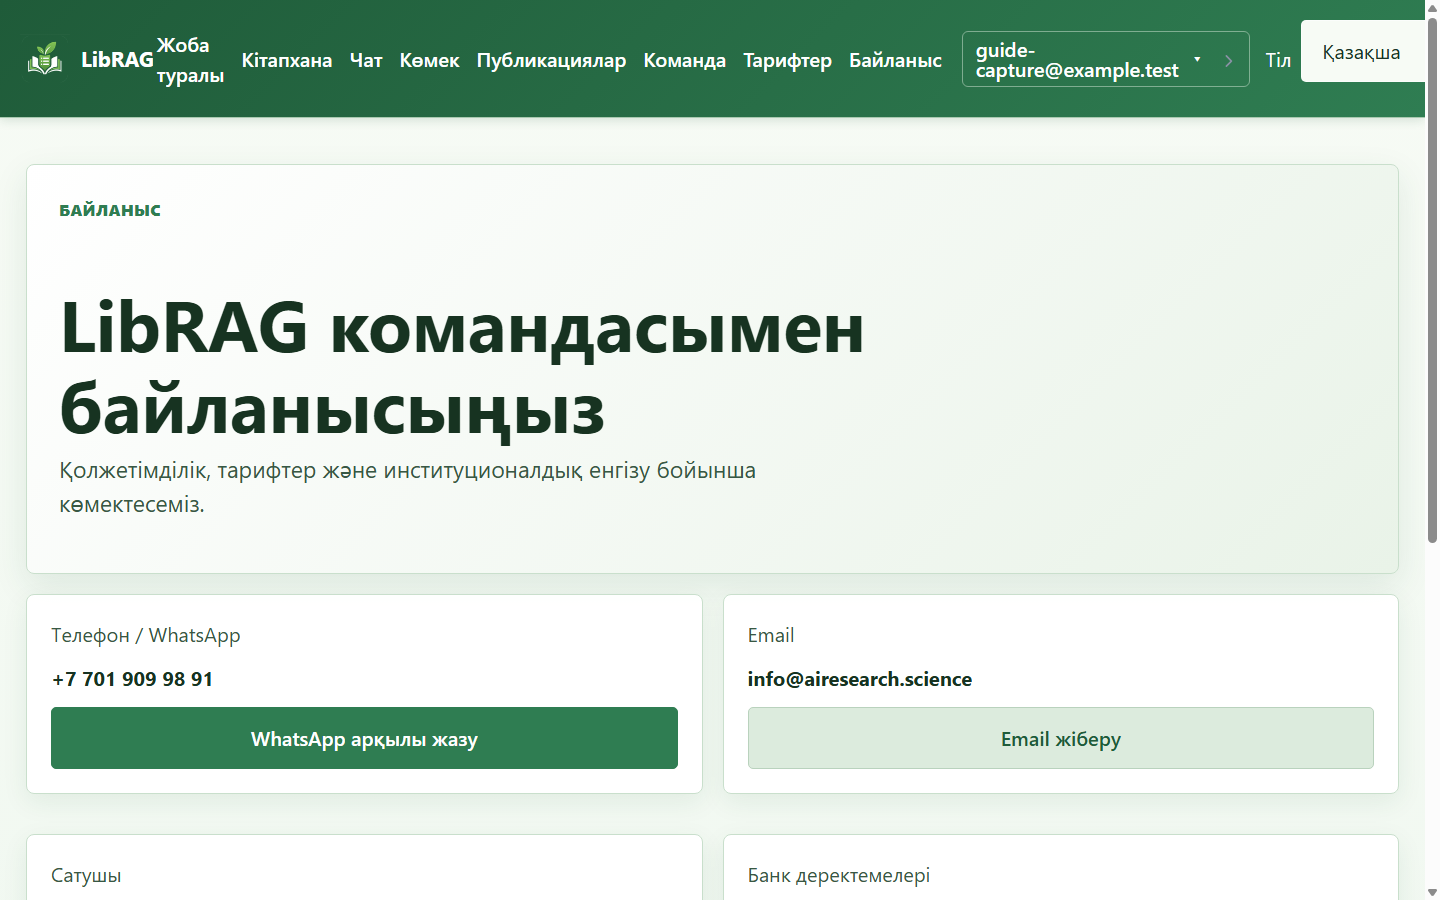
Task: Select Көмек in the top menu
Action: pos(430,60)
